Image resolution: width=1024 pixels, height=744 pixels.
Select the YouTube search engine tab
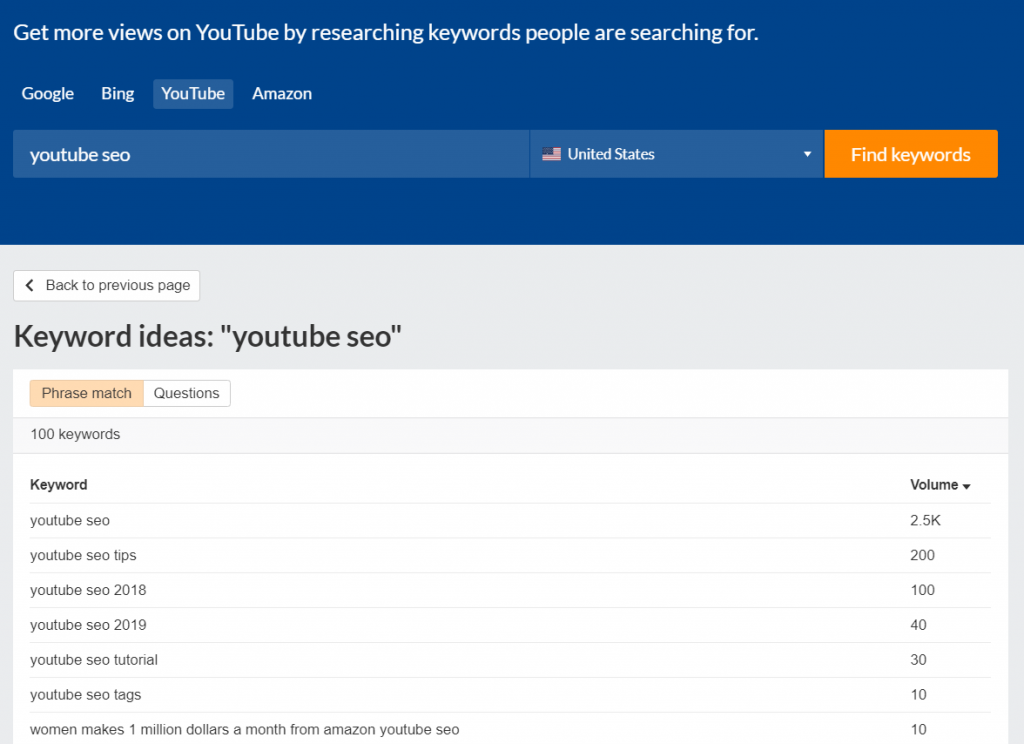point(193,93)
